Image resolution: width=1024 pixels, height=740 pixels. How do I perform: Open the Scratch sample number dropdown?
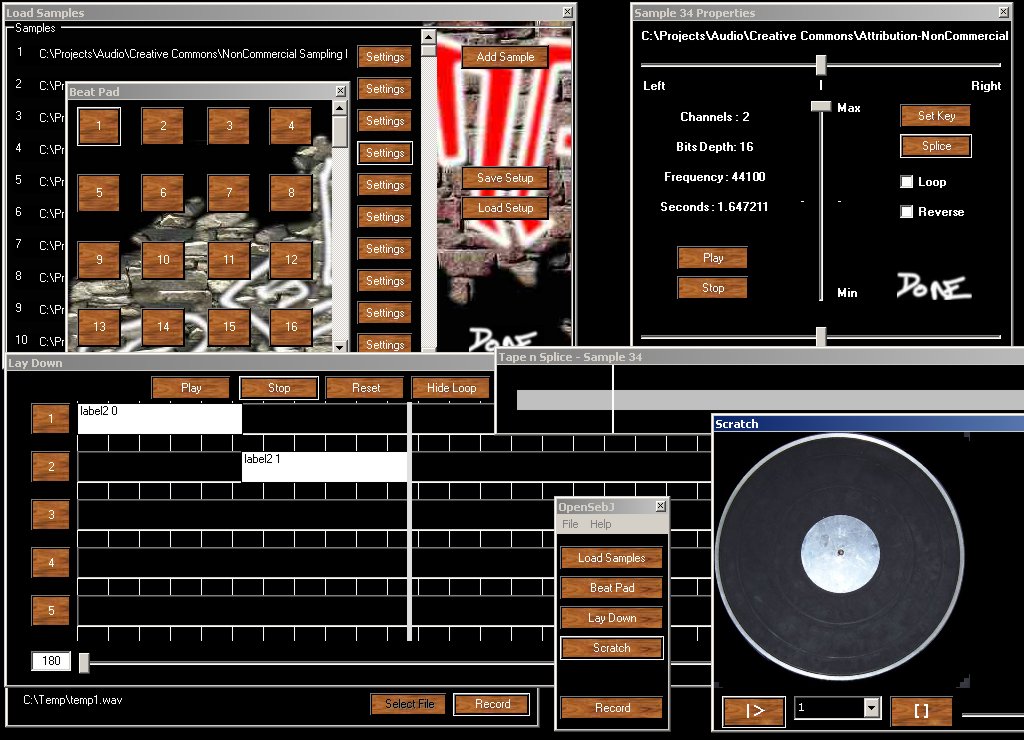[871, 708]
